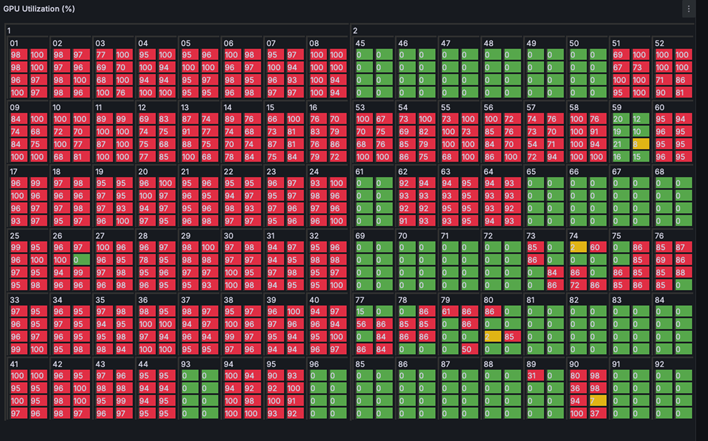
Task: Open the panel's three-dot options menu
Action: (687, 8)
